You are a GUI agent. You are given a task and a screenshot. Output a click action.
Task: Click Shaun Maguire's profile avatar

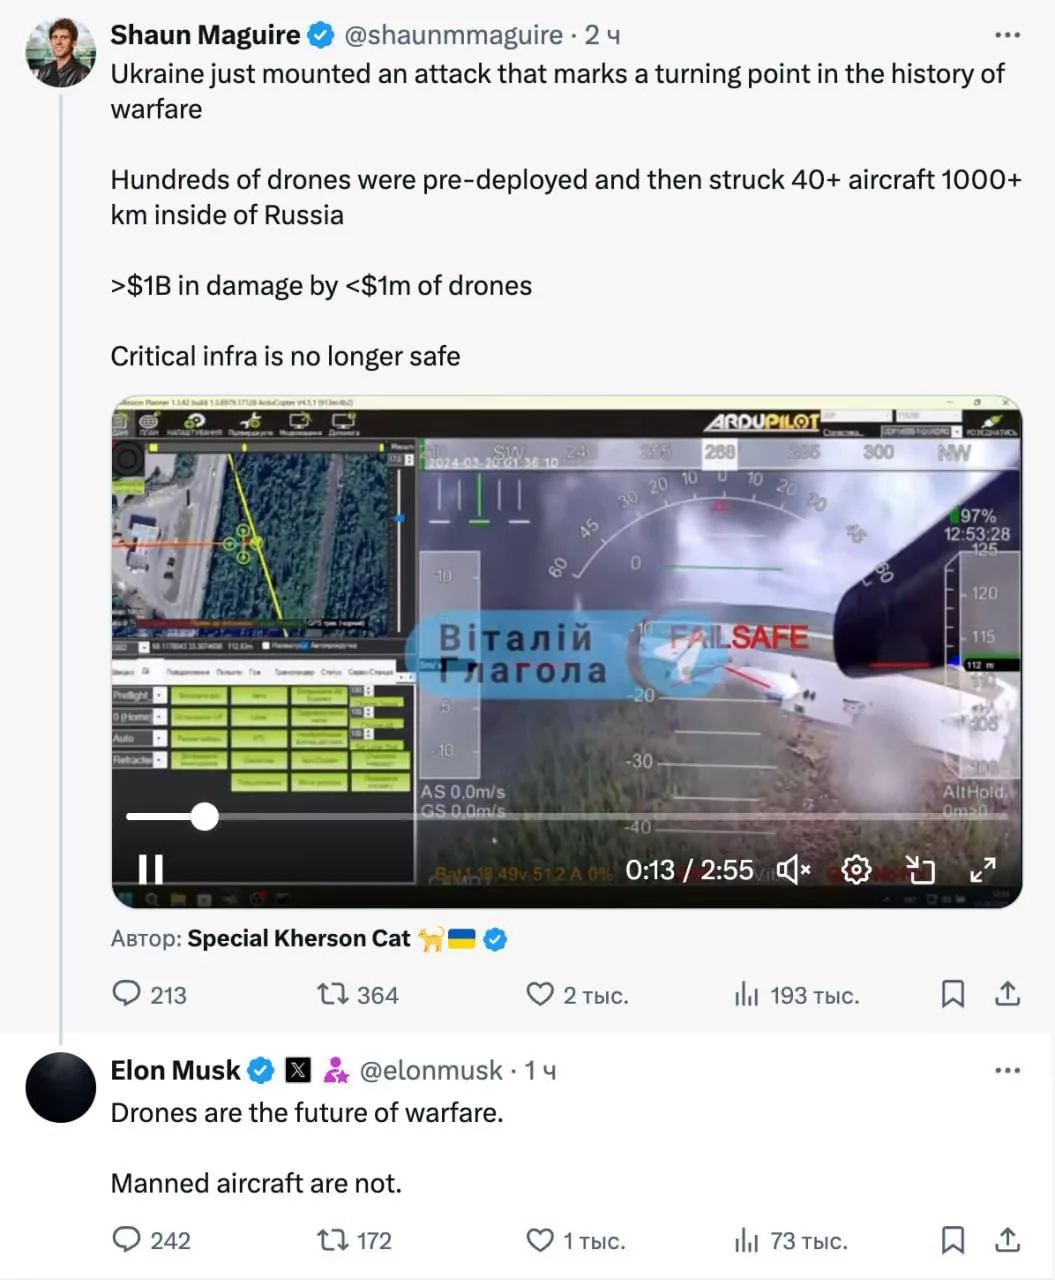coord(61,52)
